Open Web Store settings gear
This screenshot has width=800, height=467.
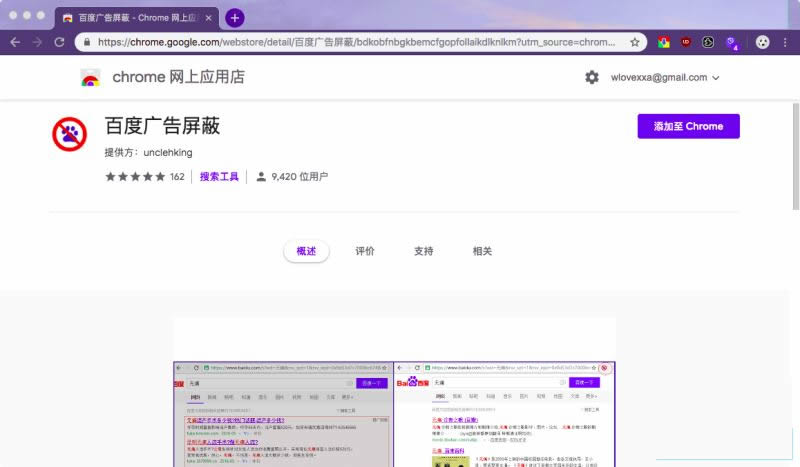tap(591, 78)
